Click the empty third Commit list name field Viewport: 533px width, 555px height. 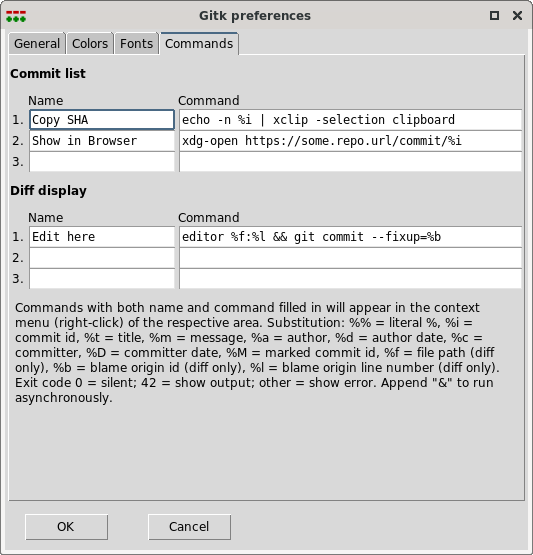102,162
